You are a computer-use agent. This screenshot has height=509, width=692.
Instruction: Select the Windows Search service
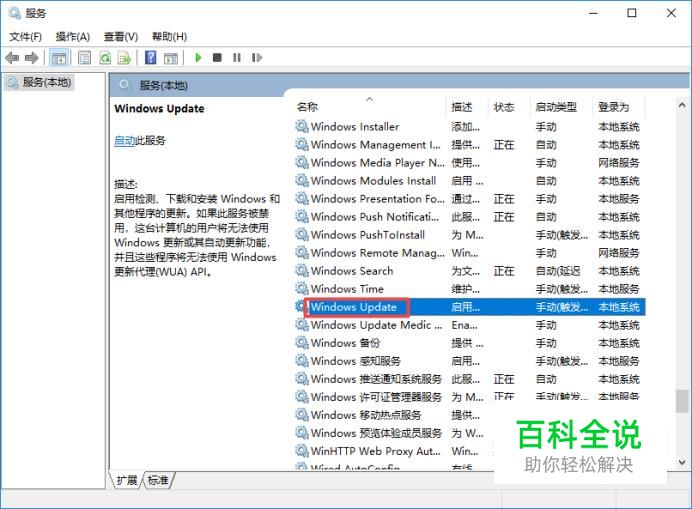click(470, 271)
